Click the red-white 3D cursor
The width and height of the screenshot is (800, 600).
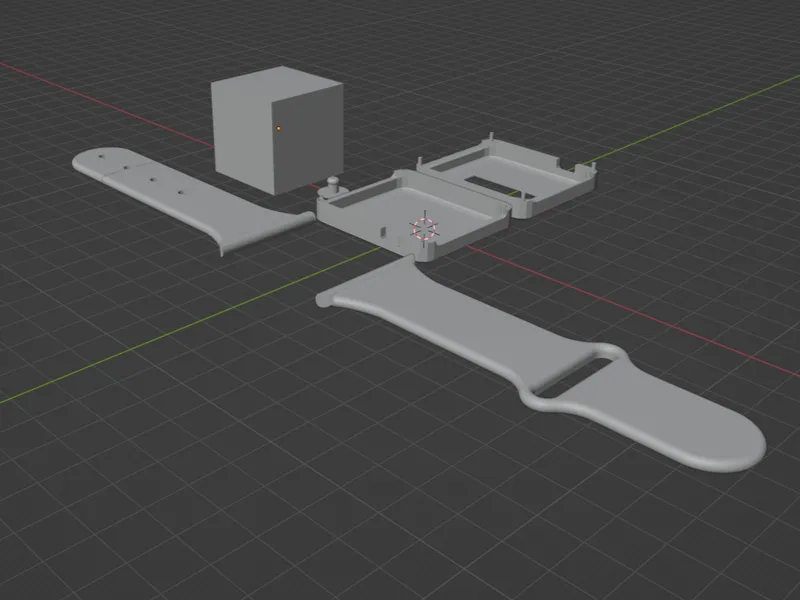(424, 228)
